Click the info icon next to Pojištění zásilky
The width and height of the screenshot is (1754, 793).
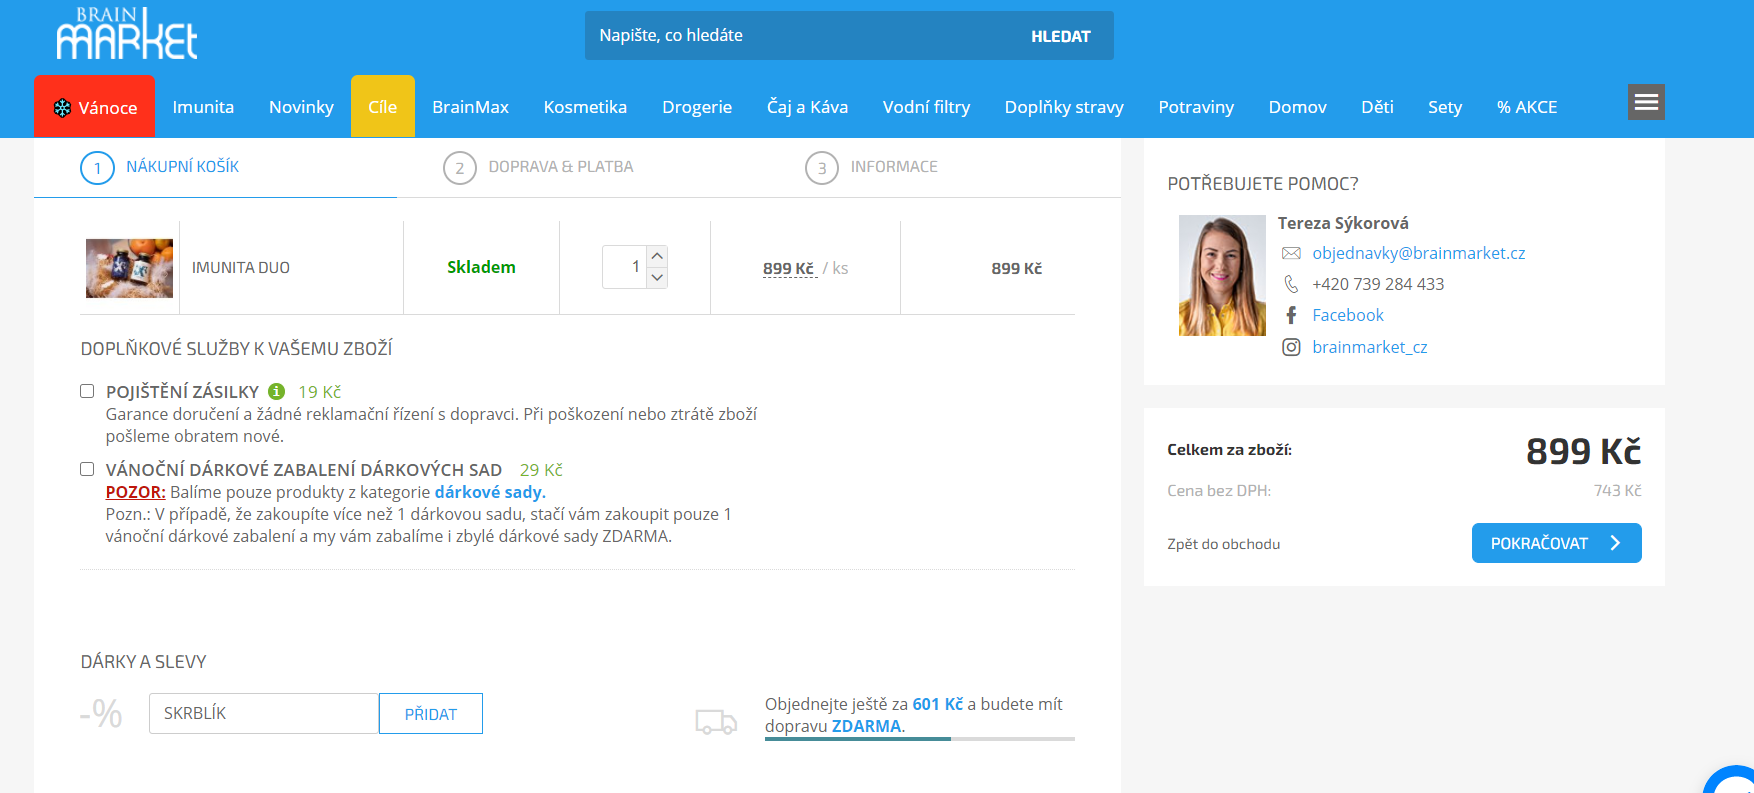[277, 391]
